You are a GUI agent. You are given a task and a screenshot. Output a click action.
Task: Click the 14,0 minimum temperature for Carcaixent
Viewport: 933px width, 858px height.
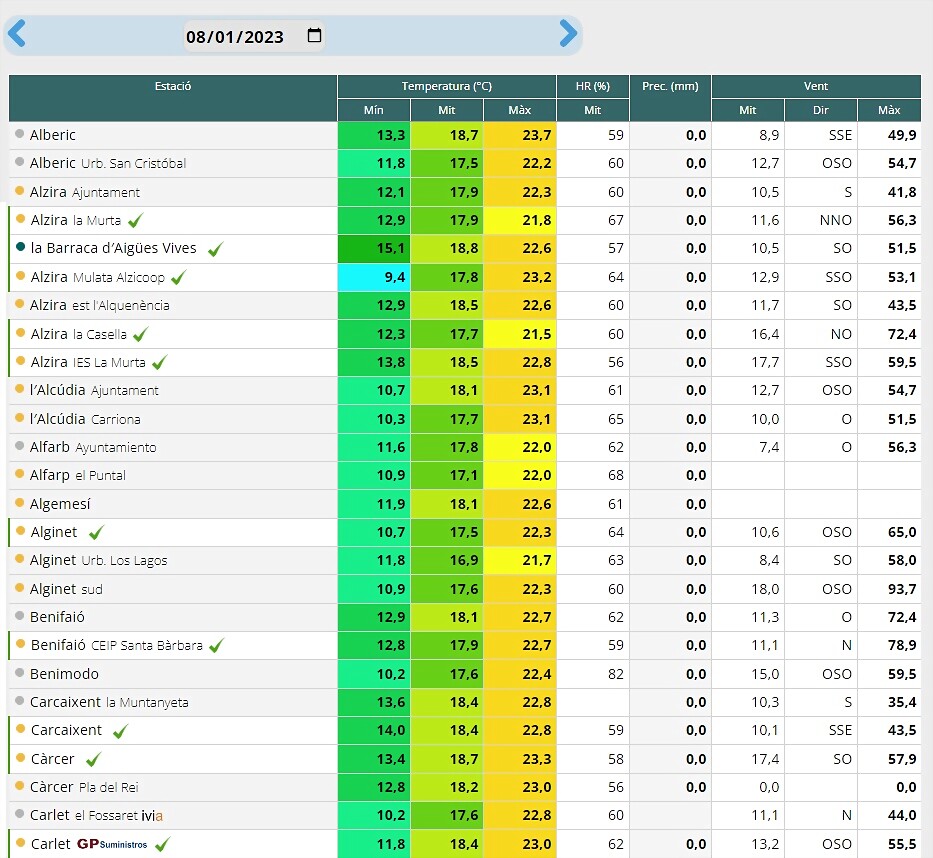[374, 731]
